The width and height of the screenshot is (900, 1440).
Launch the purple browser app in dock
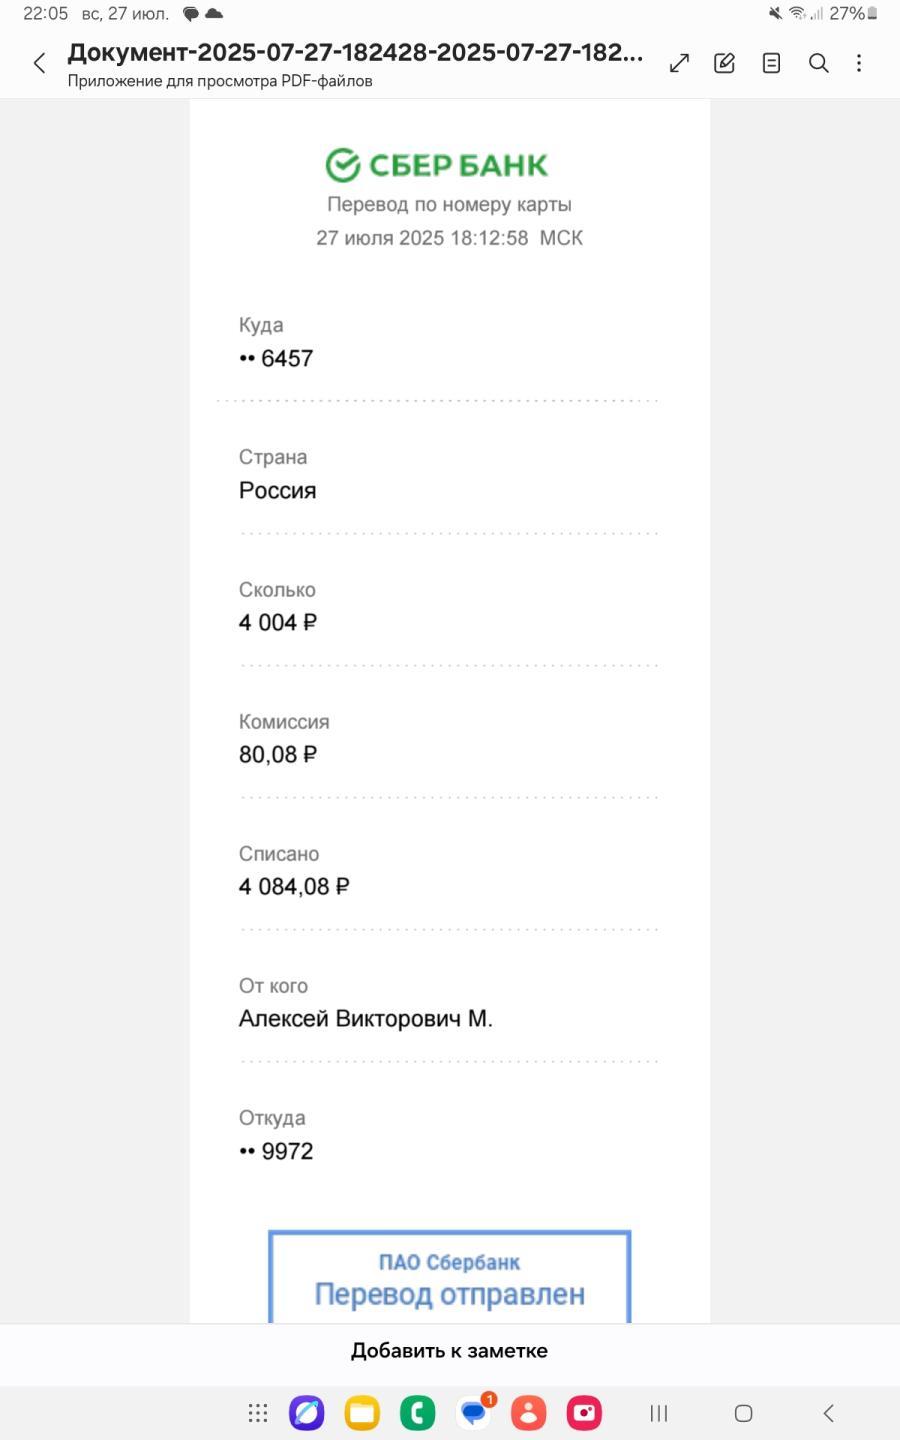(x=307, y=1413)
